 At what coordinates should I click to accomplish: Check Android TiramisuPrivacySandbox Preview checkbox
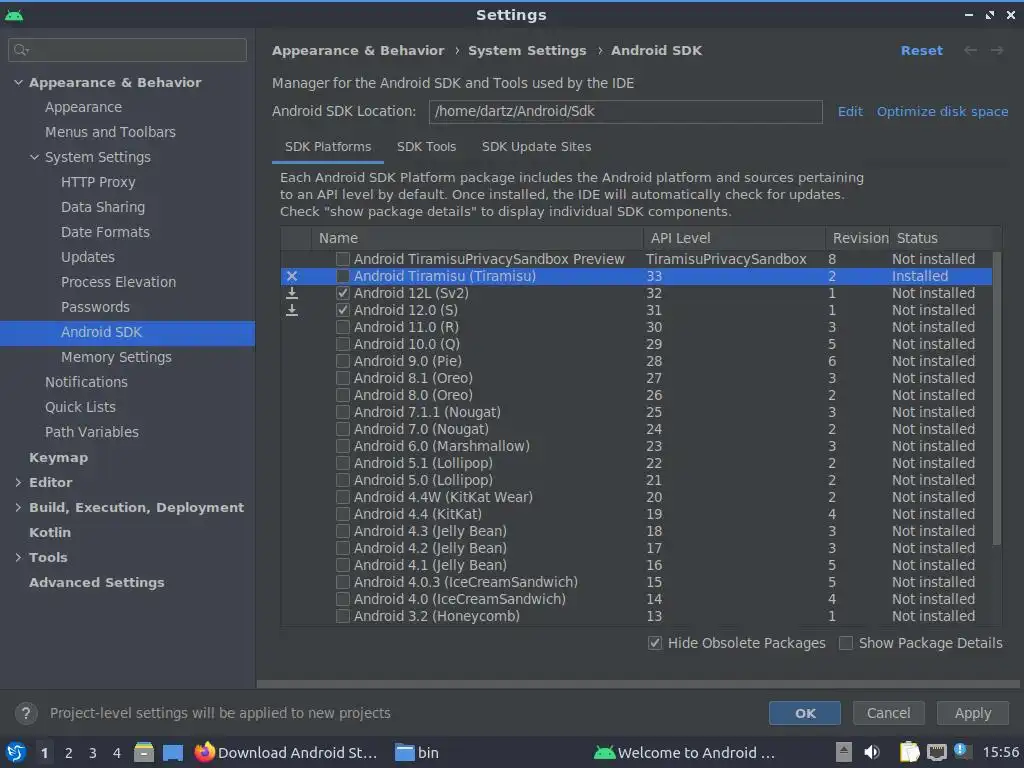[x=343, y=259]
